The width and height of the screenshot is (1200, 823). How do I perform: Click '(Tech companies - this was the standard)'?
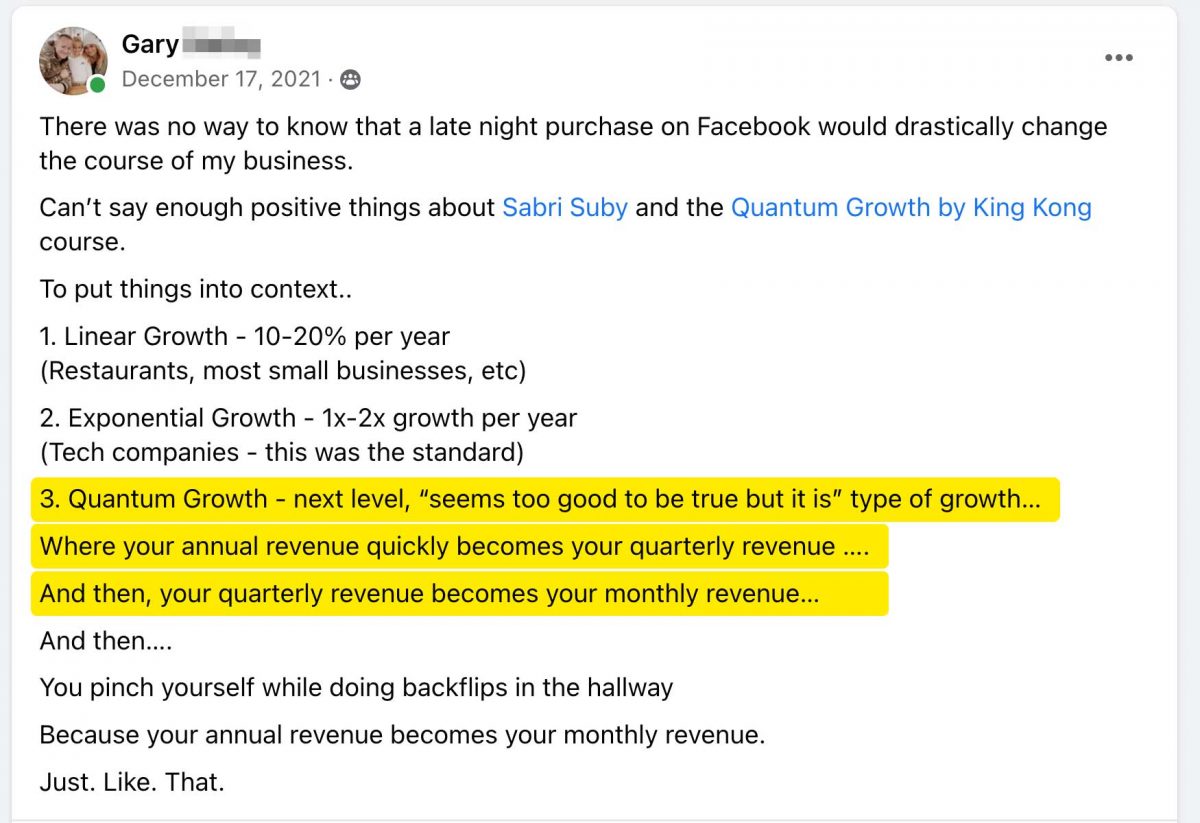[x=282, y=452]
